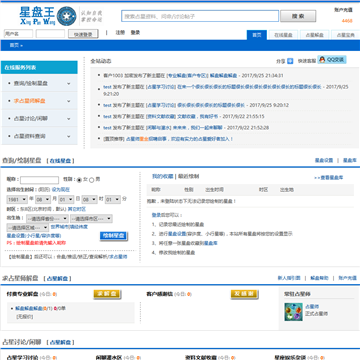Open the 21:52:28 post in 闲聊与灌水

[197, 128]
